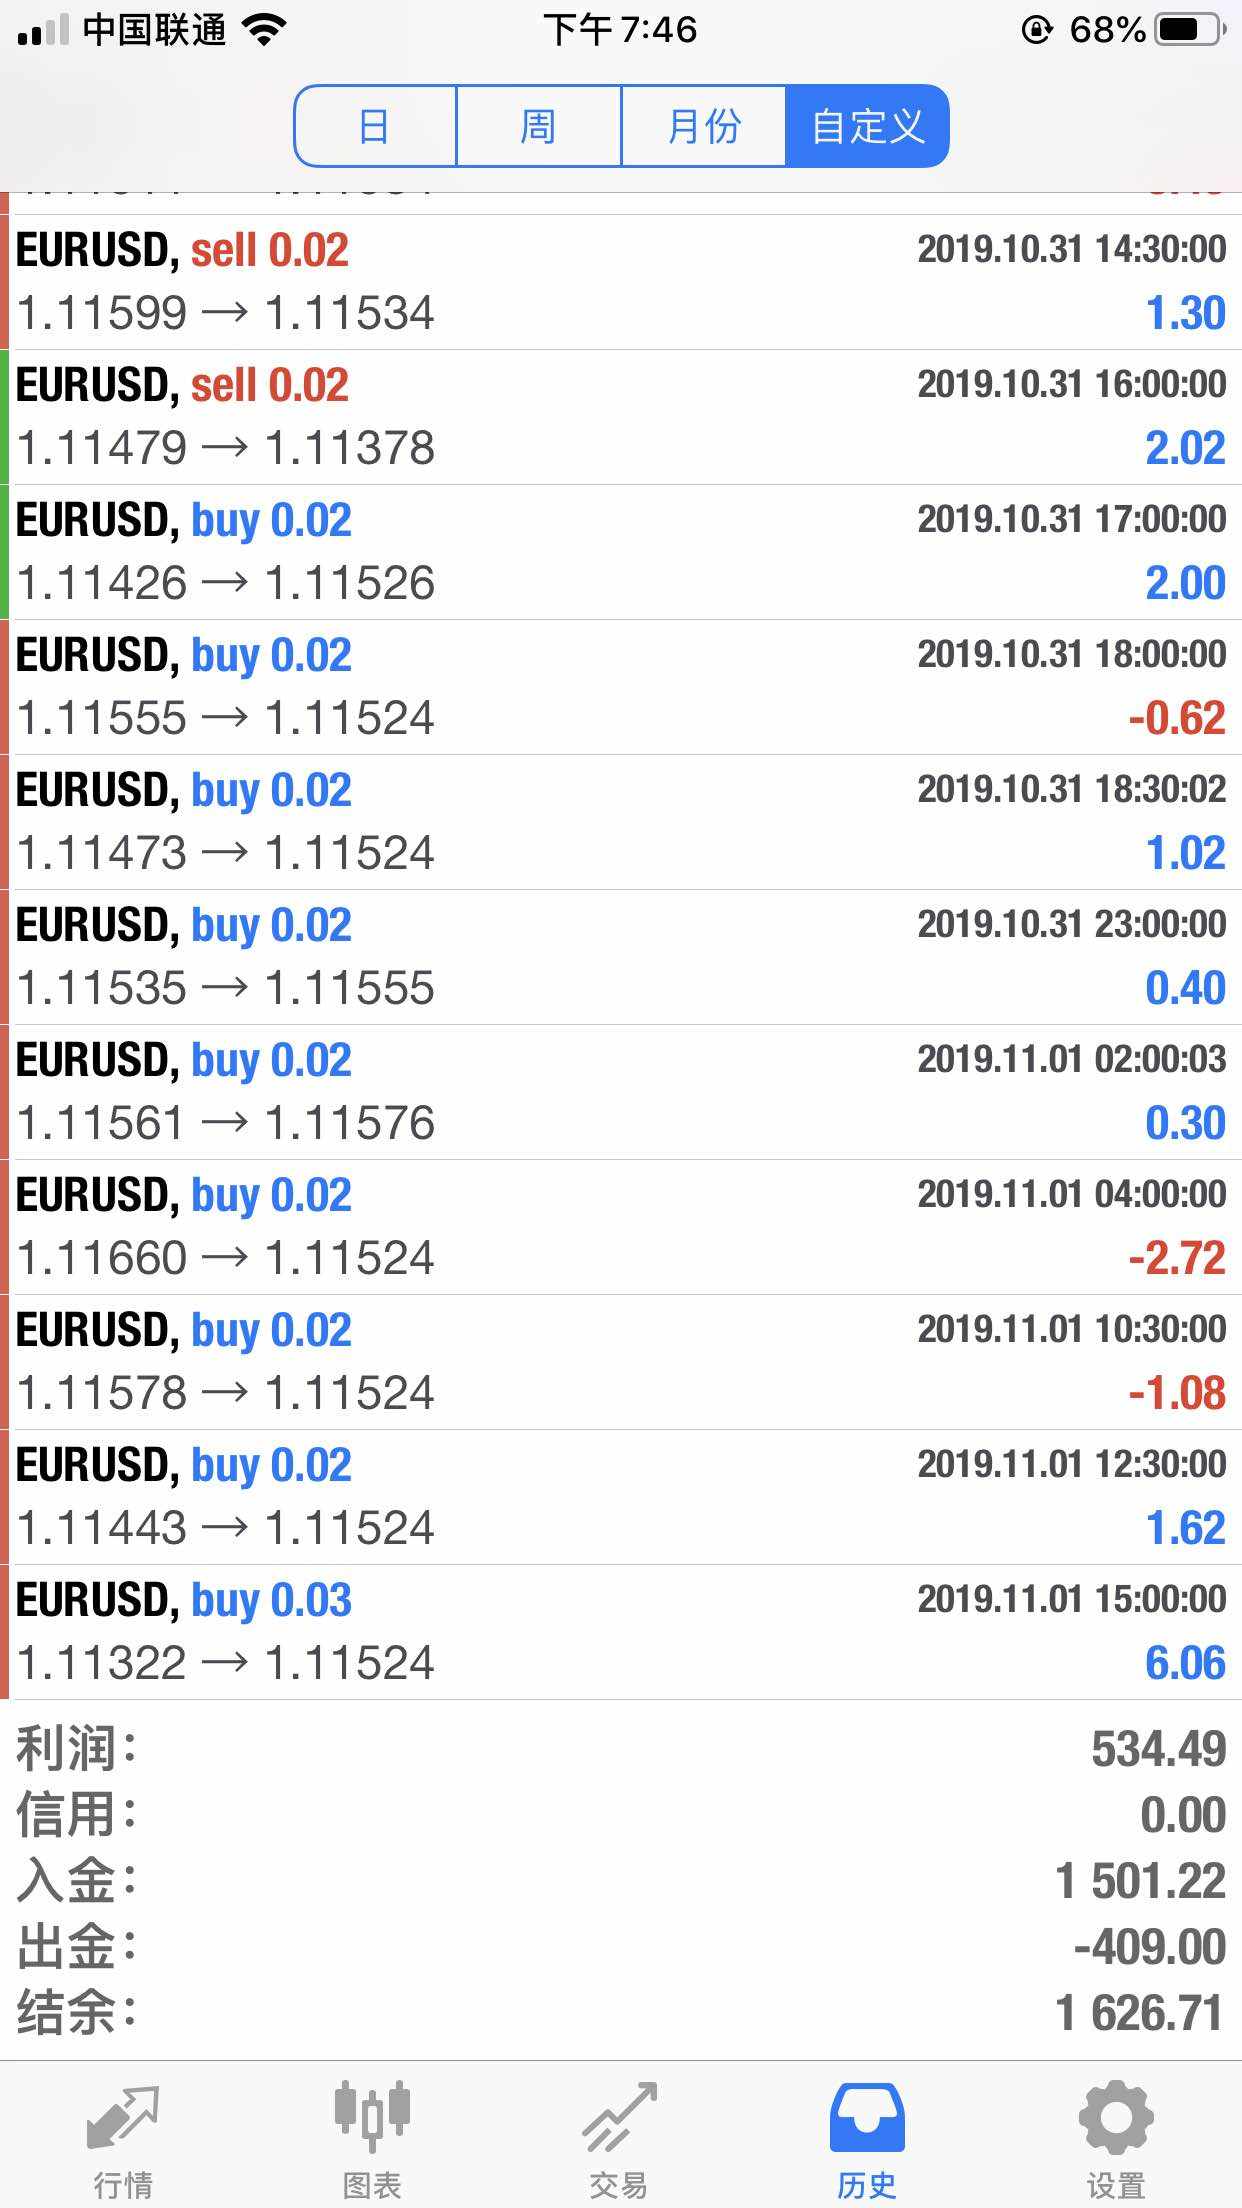The height and width of the screenshot is (2208, 1242).
Task: Open the EURUSD sell trade with 2.02 profit
Action: click(620, 417)
